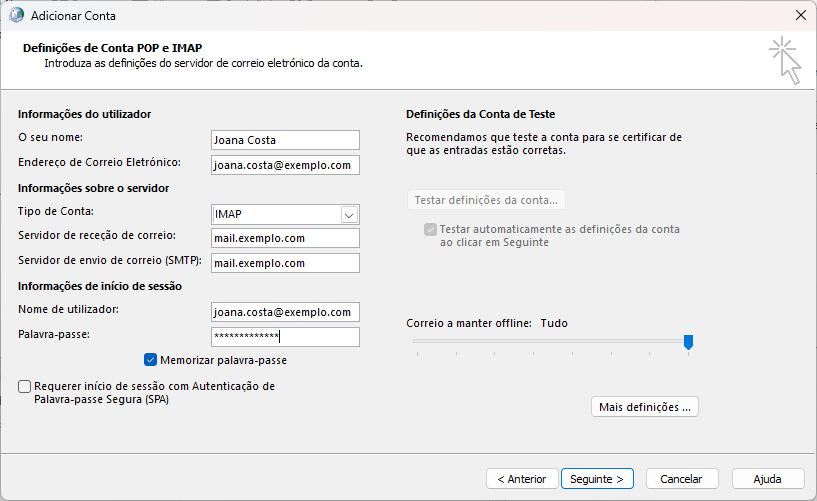Screen dimensions: 817x501
Task: Close the Adicionar Conta dialog
Action: pyautogui.click(x=801, y=16)
